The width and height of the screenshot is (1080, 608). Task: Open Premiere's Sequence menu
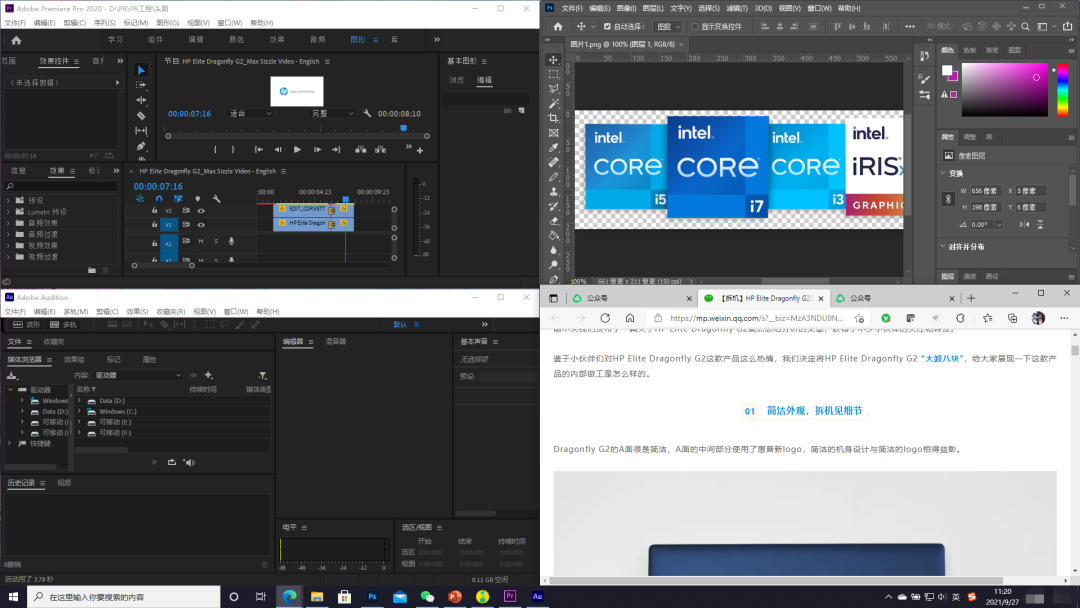[x=104, y=23]
